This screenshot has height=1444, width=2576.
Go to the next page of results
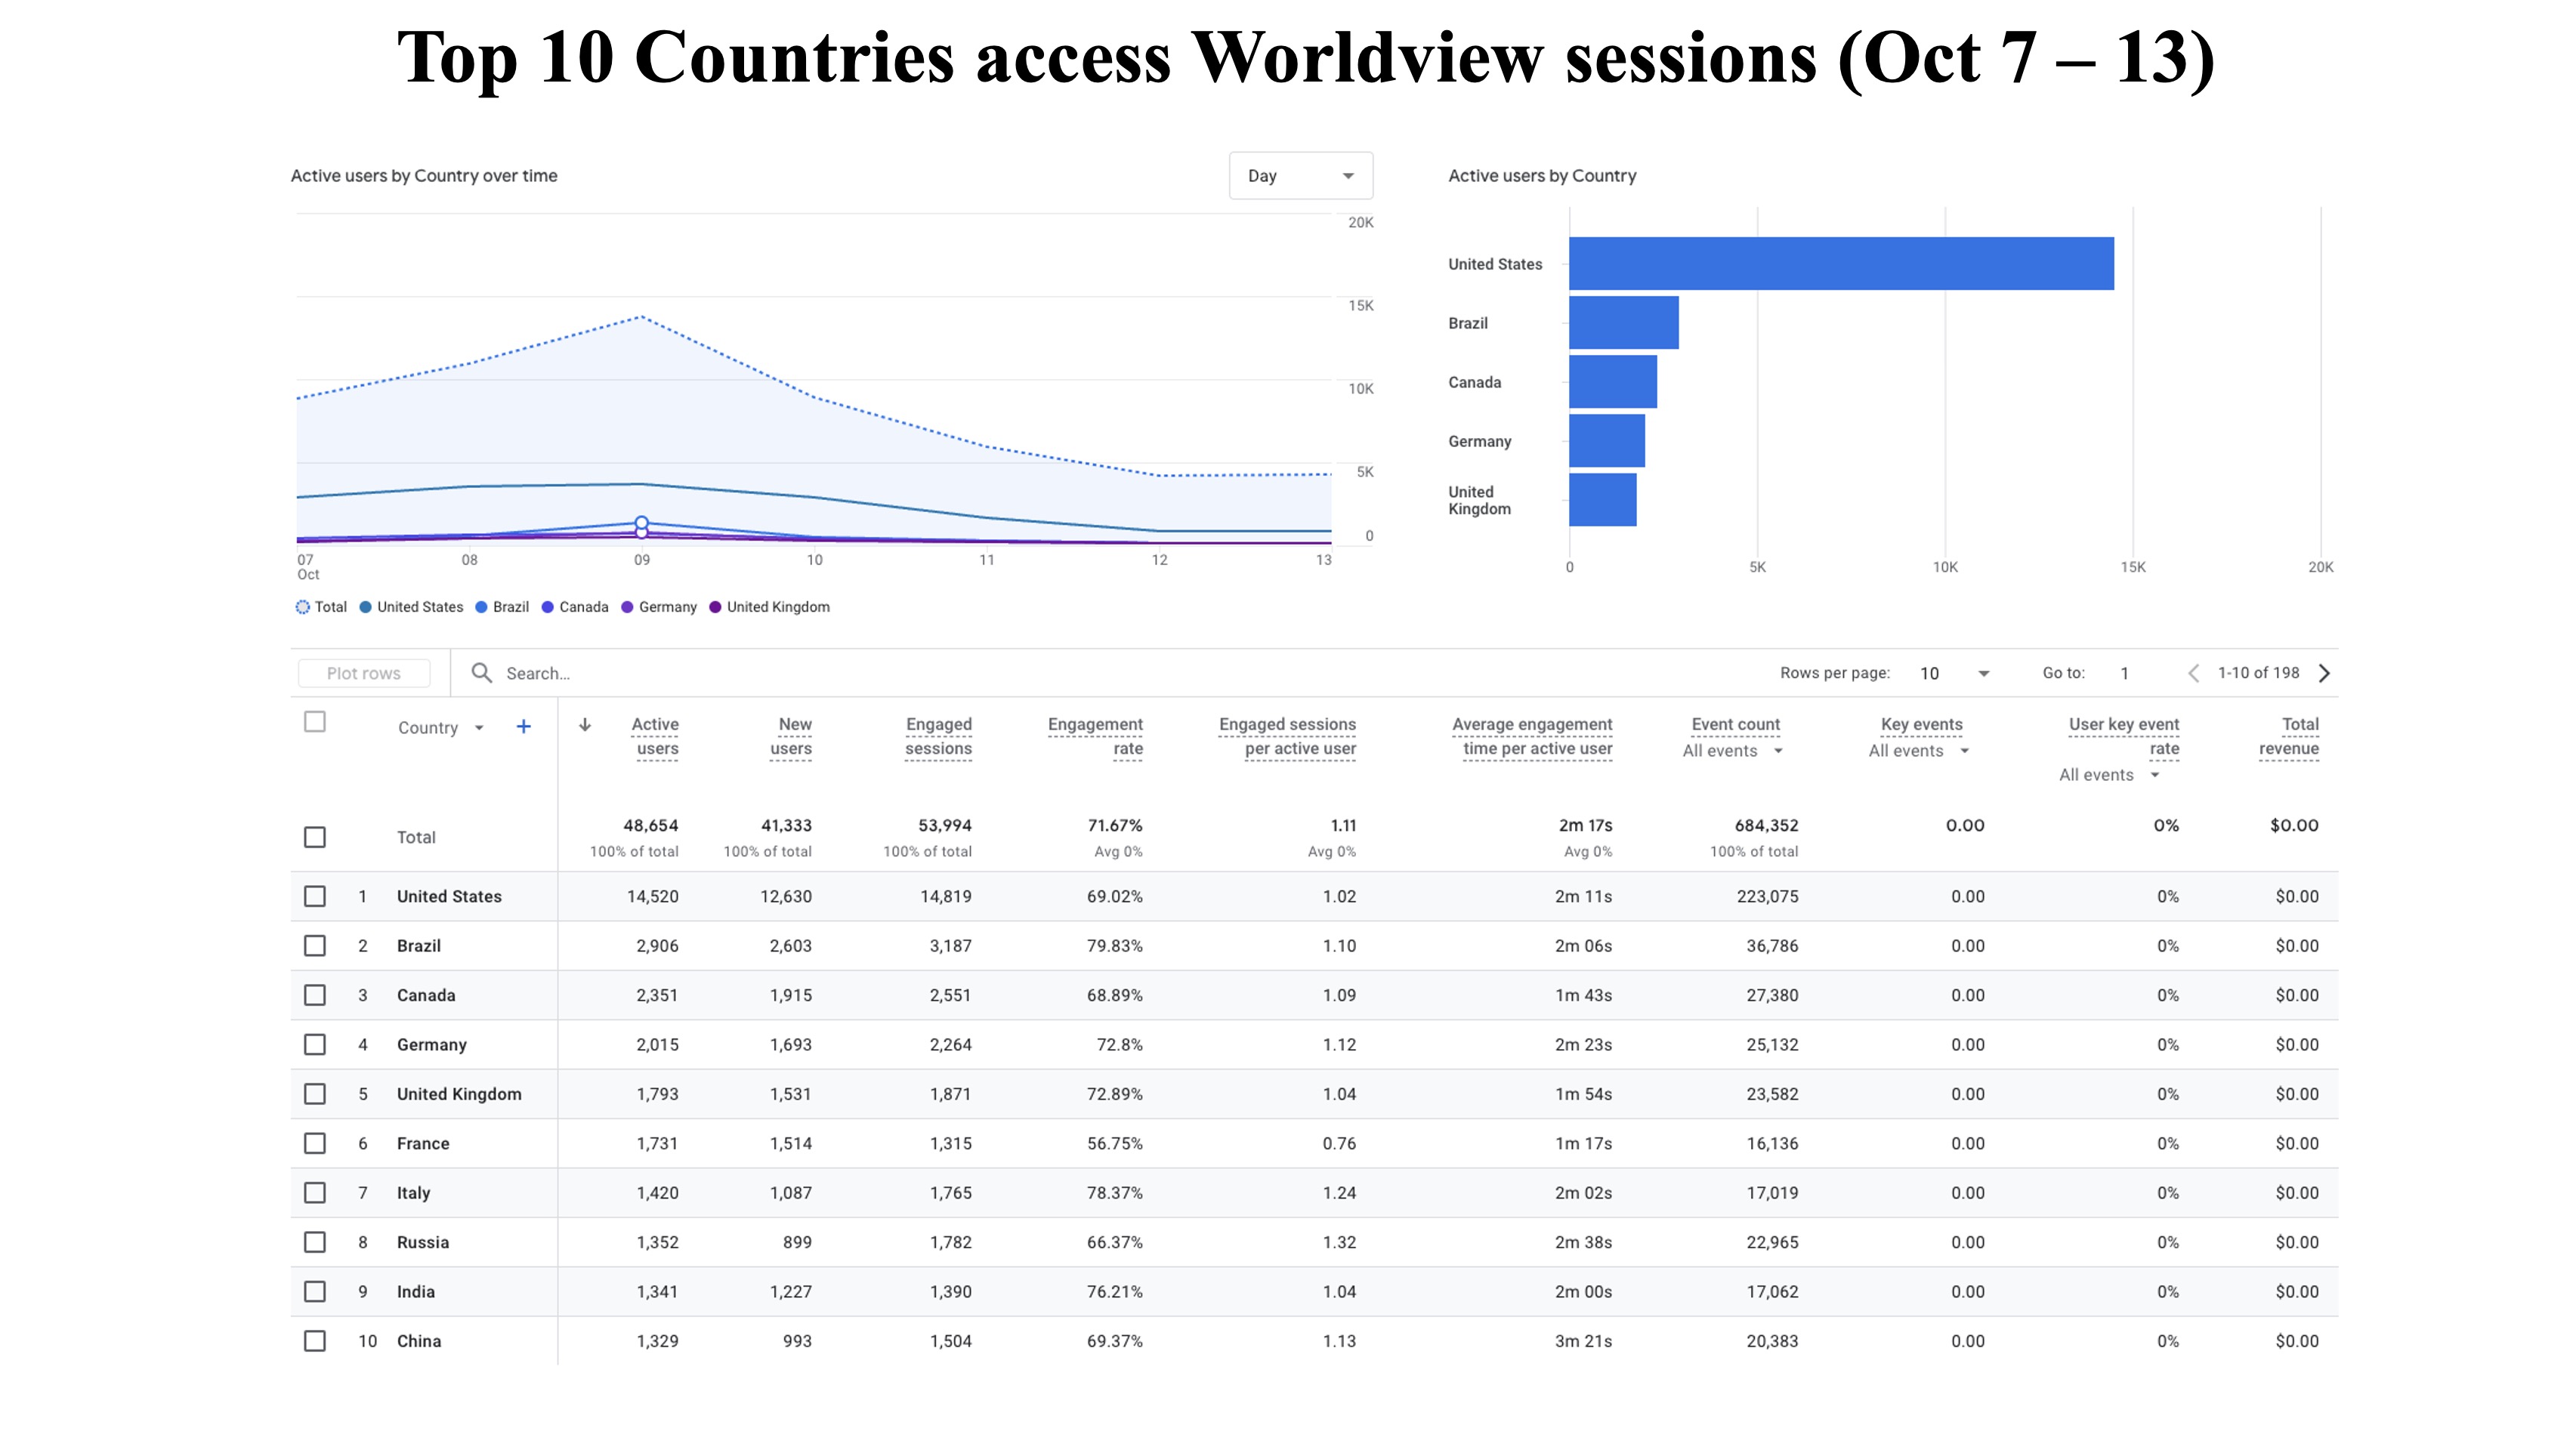coord(2325,673)
